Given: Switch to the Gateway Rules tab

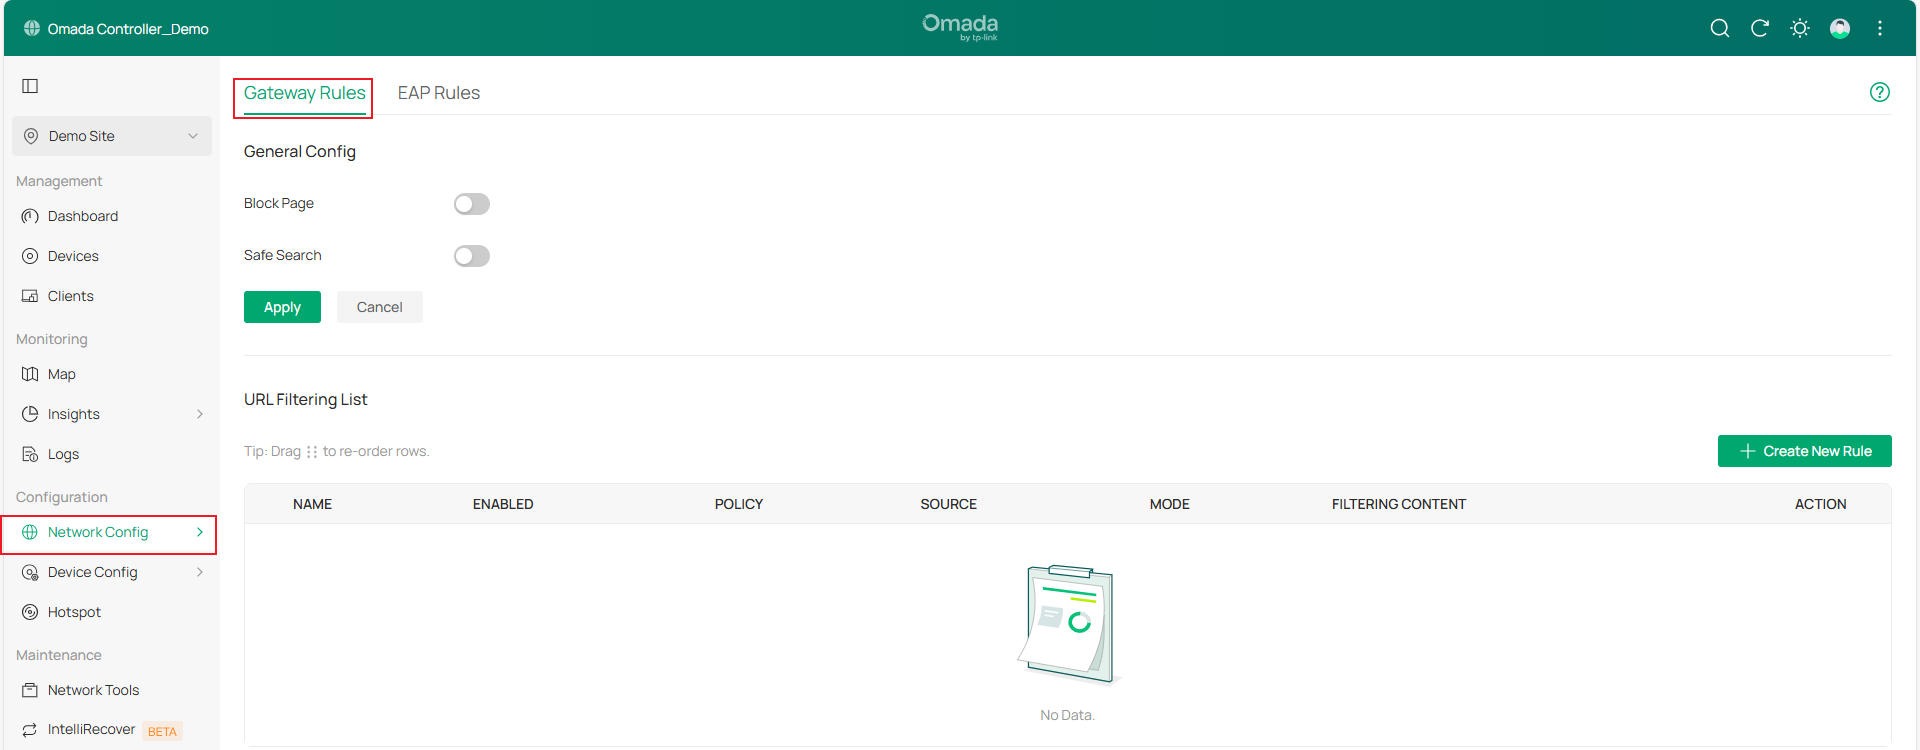Looking at the screenshot, I should pyautogui.click(x=304, y=93).
